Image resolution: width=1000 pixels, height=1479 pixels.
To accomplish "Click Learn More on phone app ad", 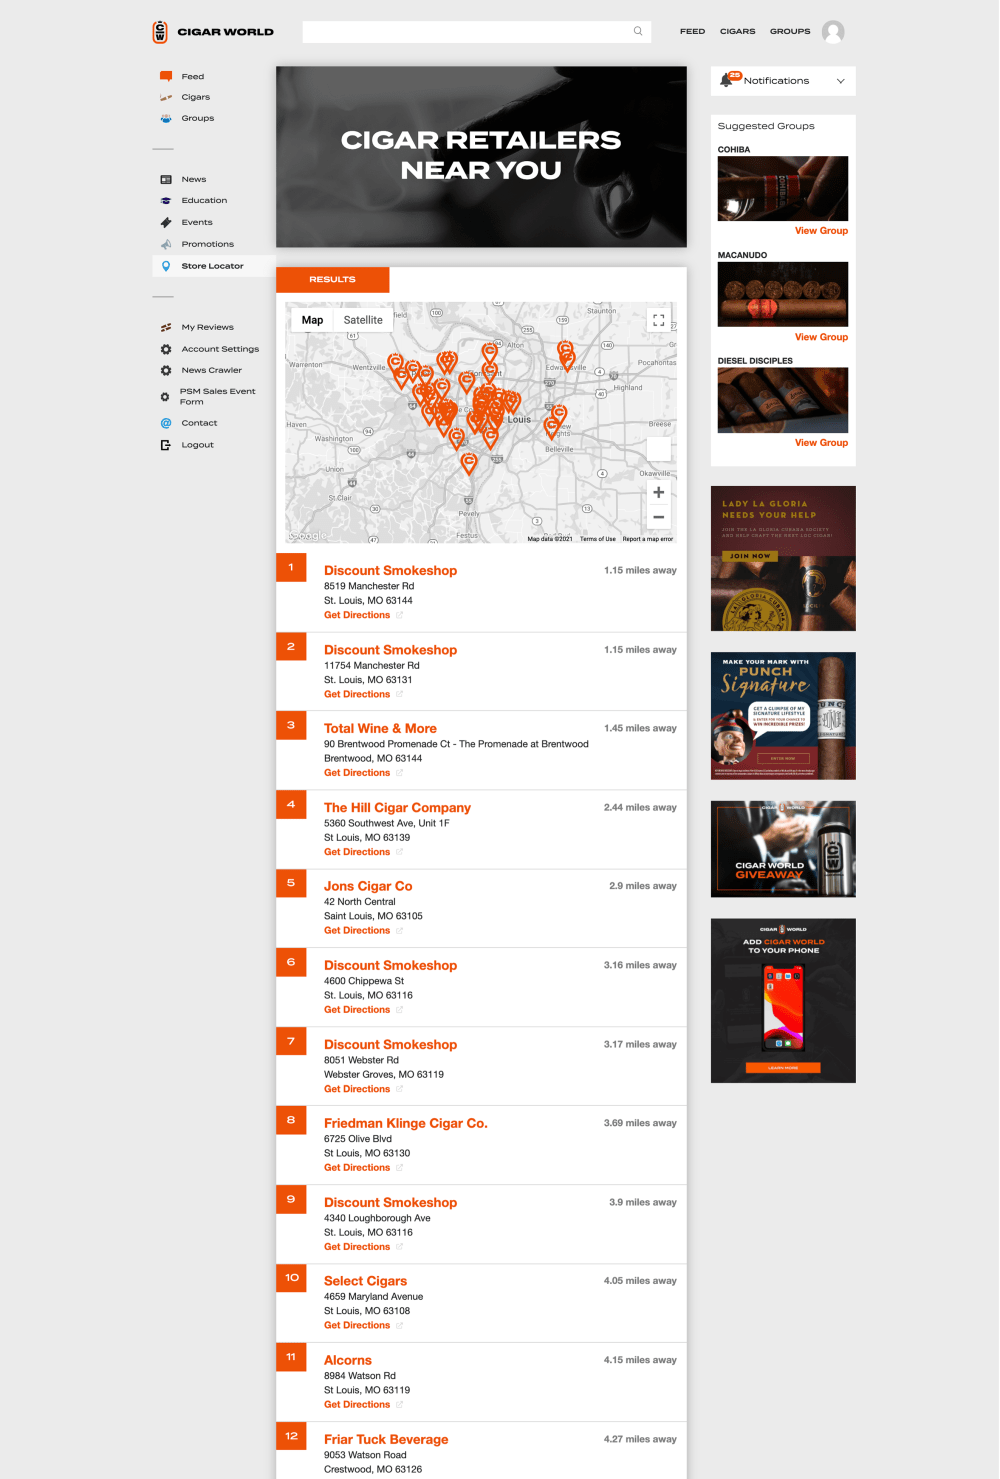I will (783, 1068).
